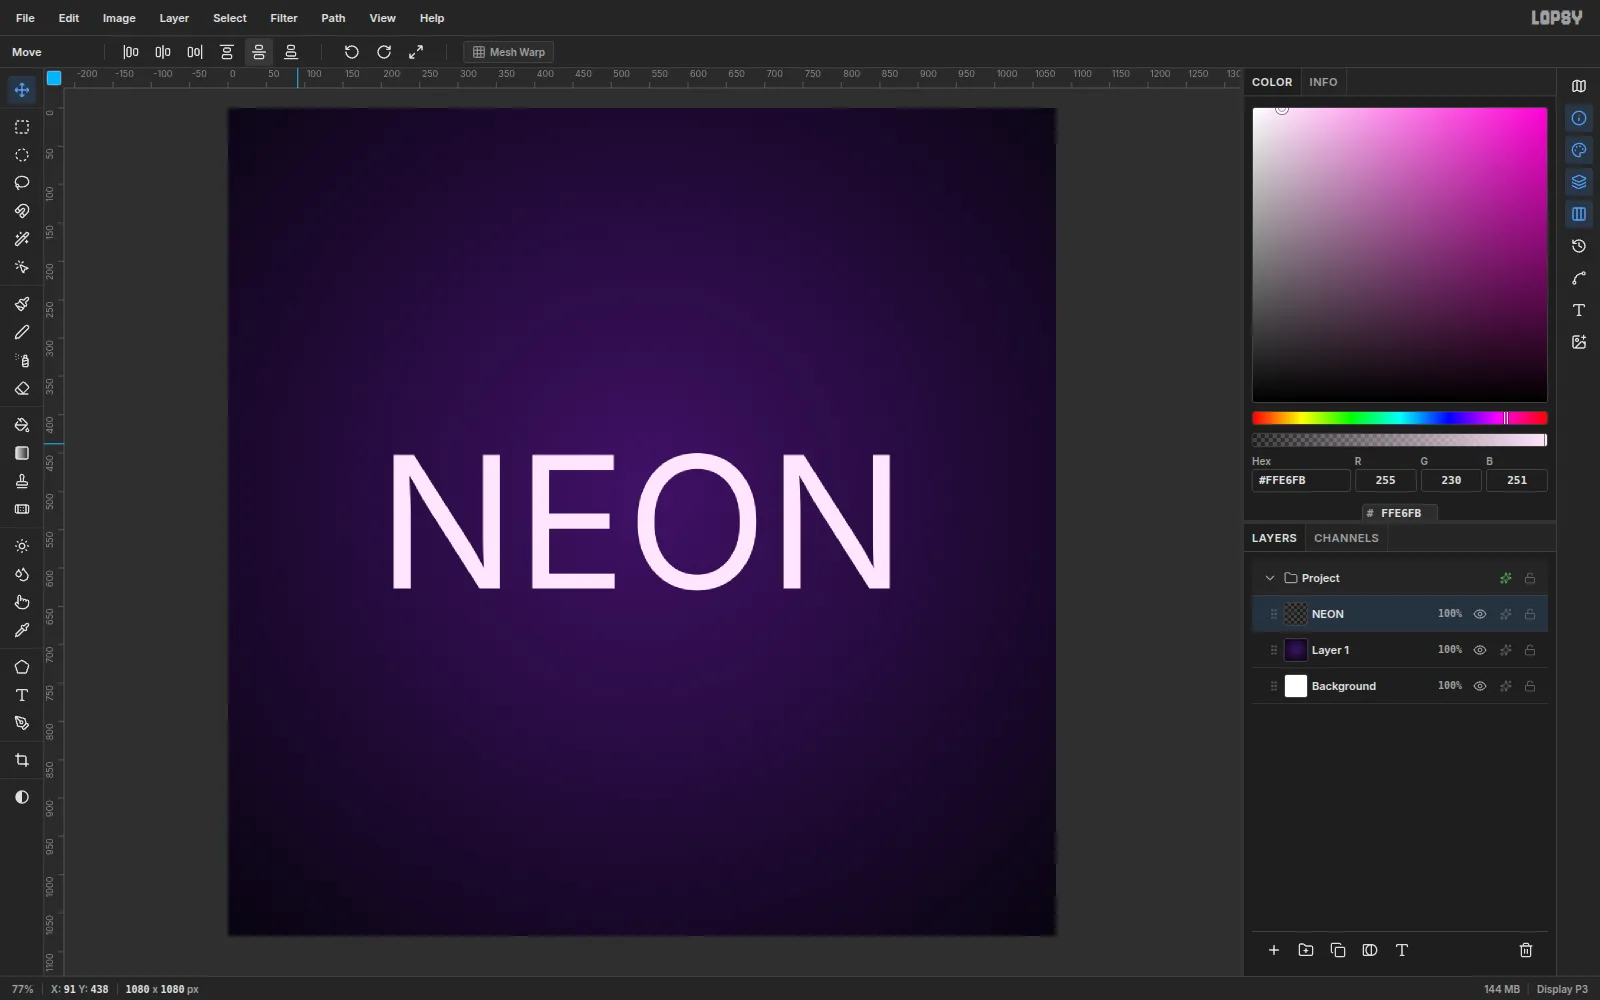Click the add image icon in right sidebar
Viewport: 1600px width, 1000px height.
[1579, 342]
